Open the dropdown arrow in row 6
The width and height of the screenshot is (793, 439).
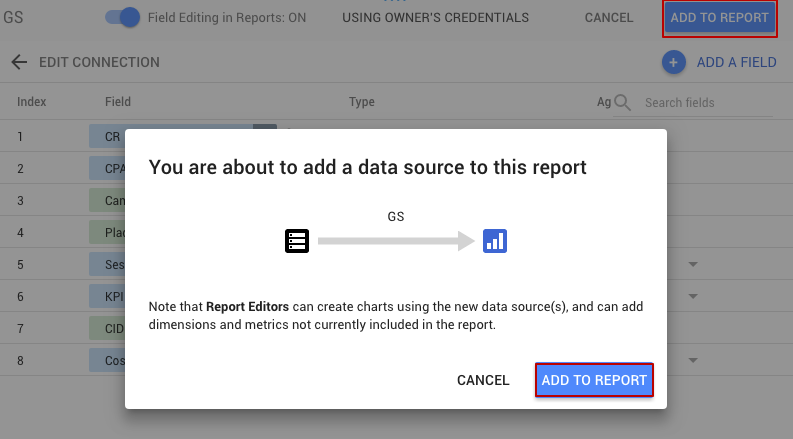(x=692, y=297)
